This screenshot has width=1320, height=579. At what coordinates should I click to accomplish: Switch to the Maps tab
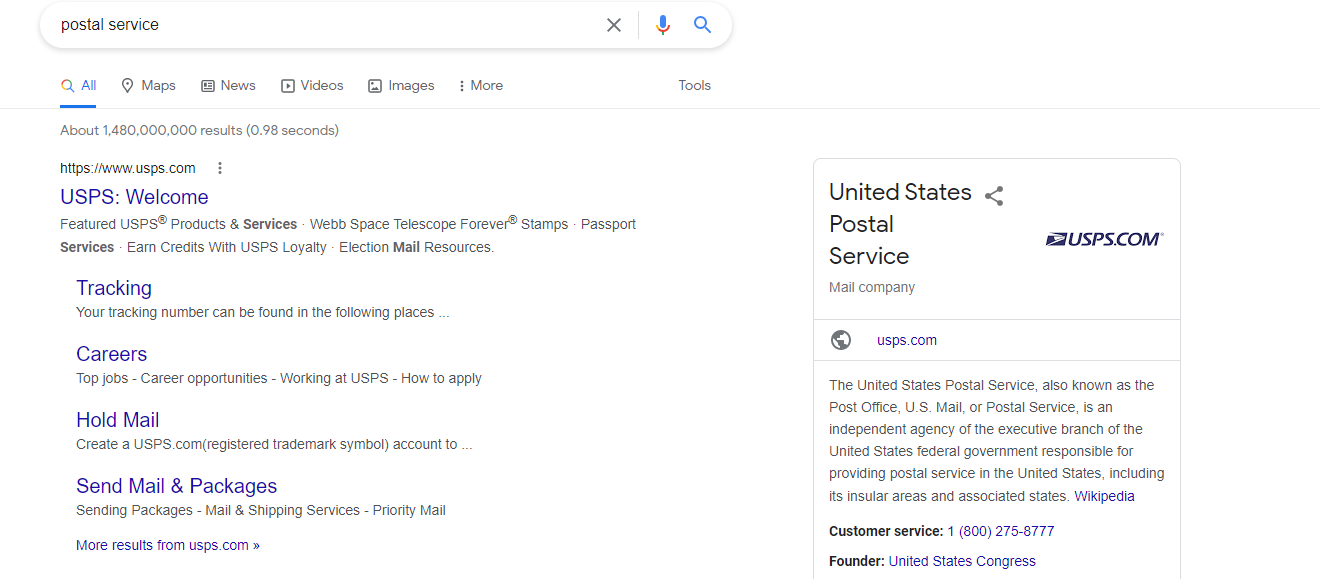[x=148, y=86]
